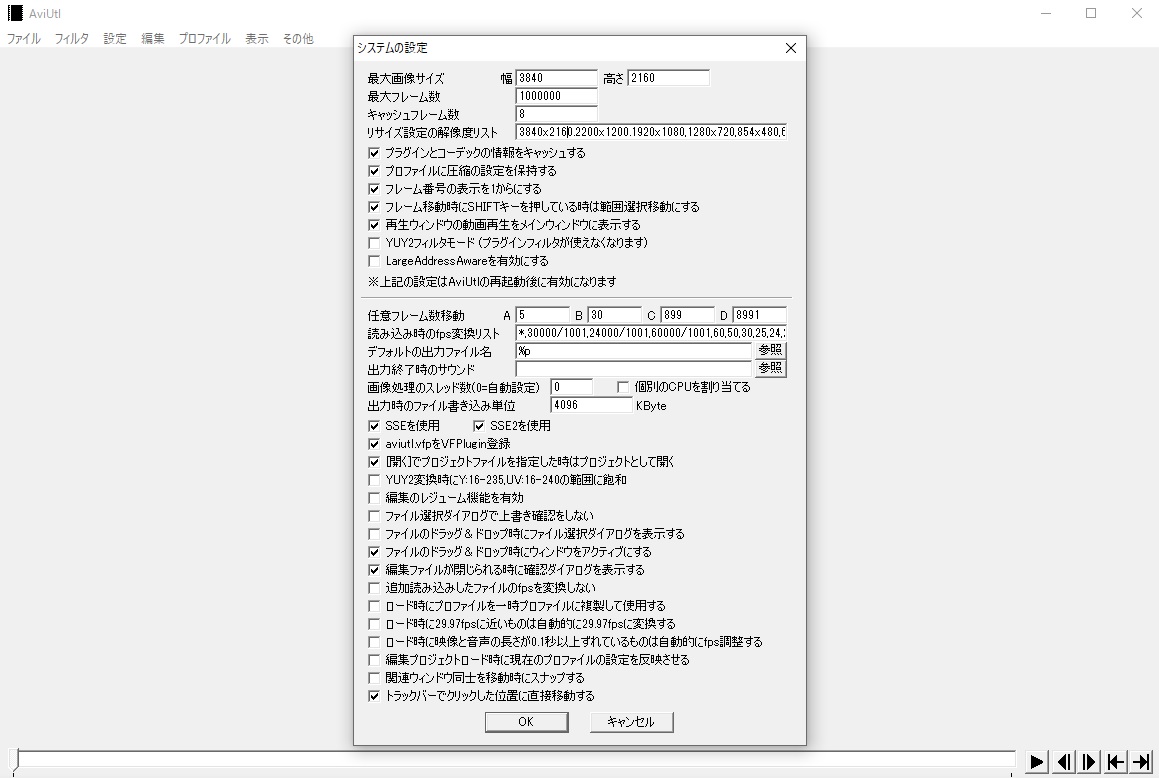Click the キャッシュフレーム数 field

(556, 114)
